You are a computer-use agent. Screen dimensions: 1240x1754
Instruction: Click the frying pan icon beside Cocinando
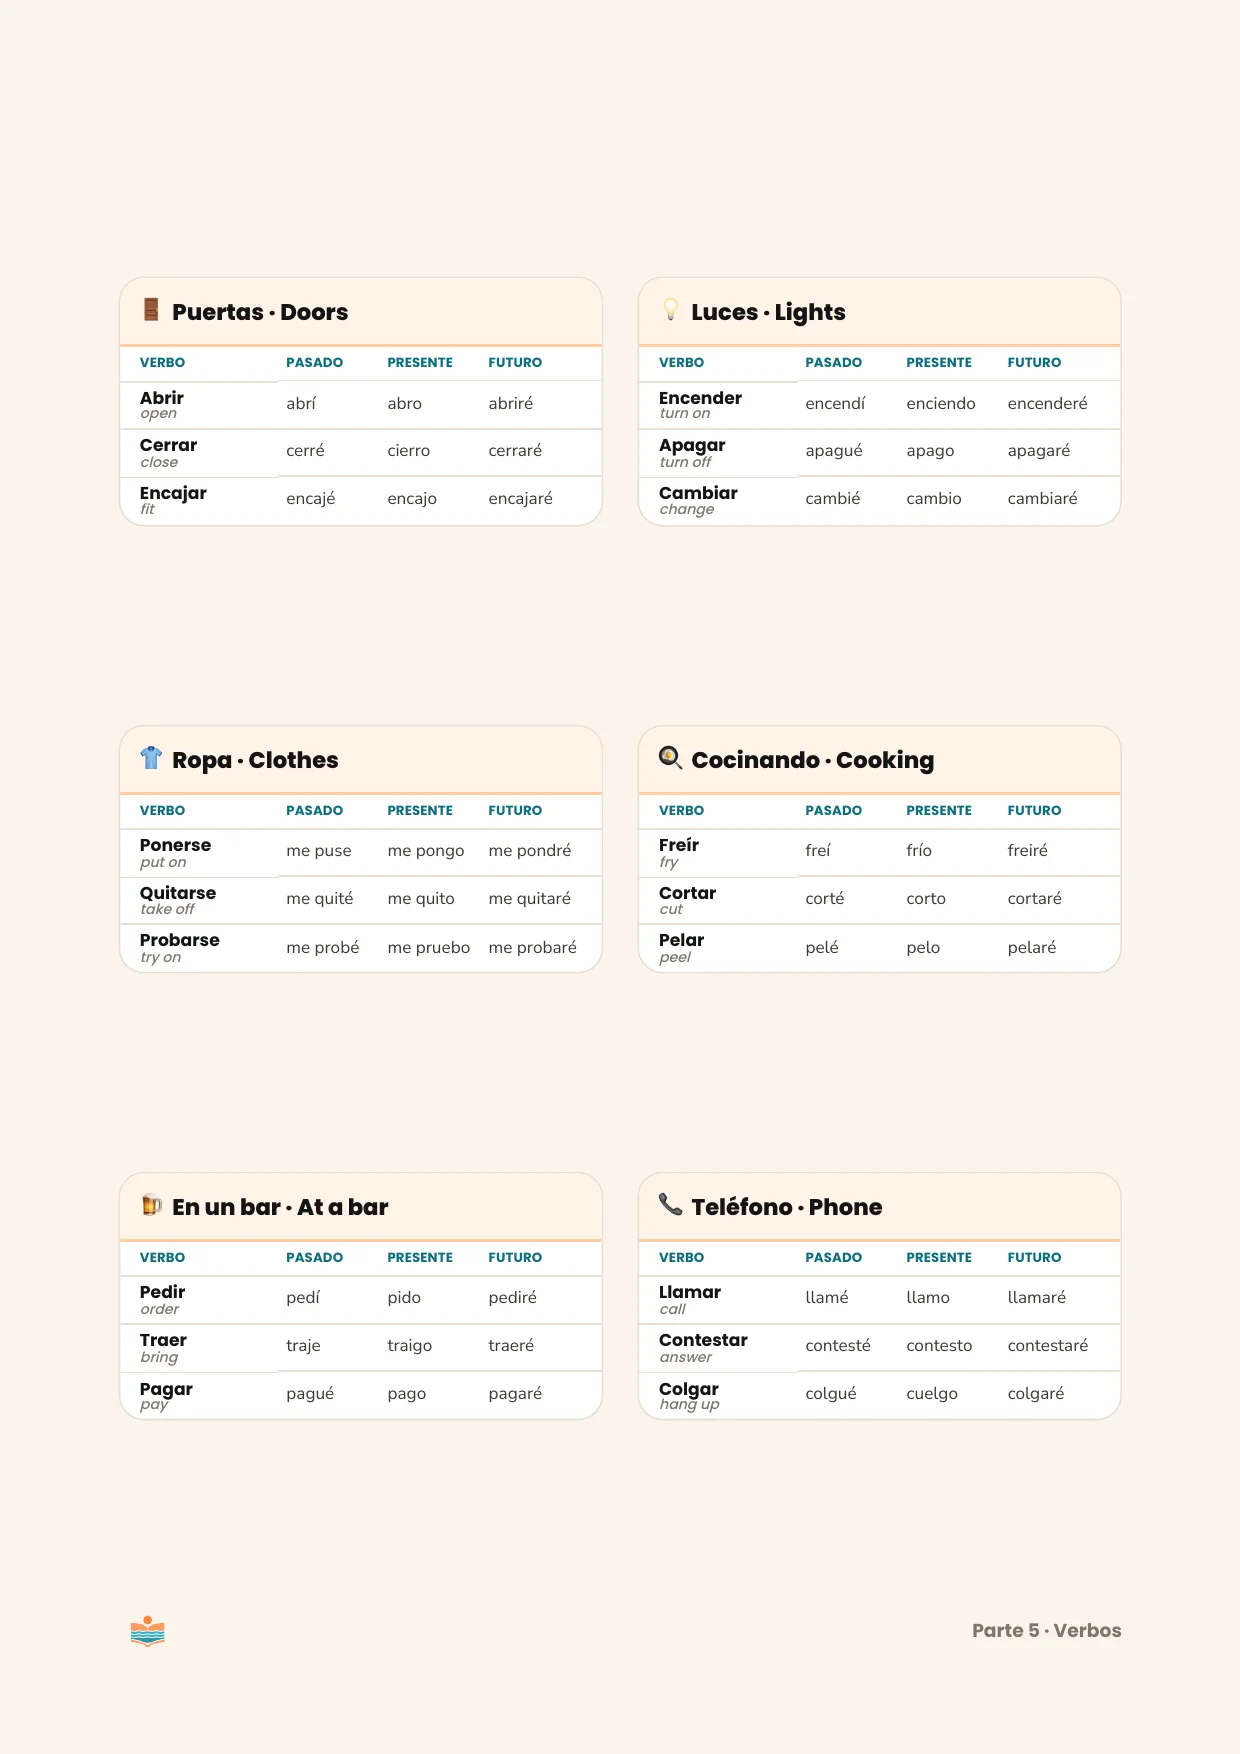pos(671,758)
